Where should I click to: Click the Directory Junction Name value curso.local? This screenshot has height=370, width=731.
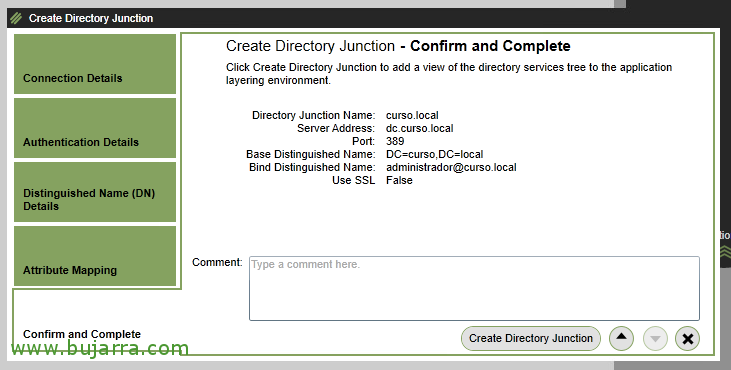pos(412,115)
